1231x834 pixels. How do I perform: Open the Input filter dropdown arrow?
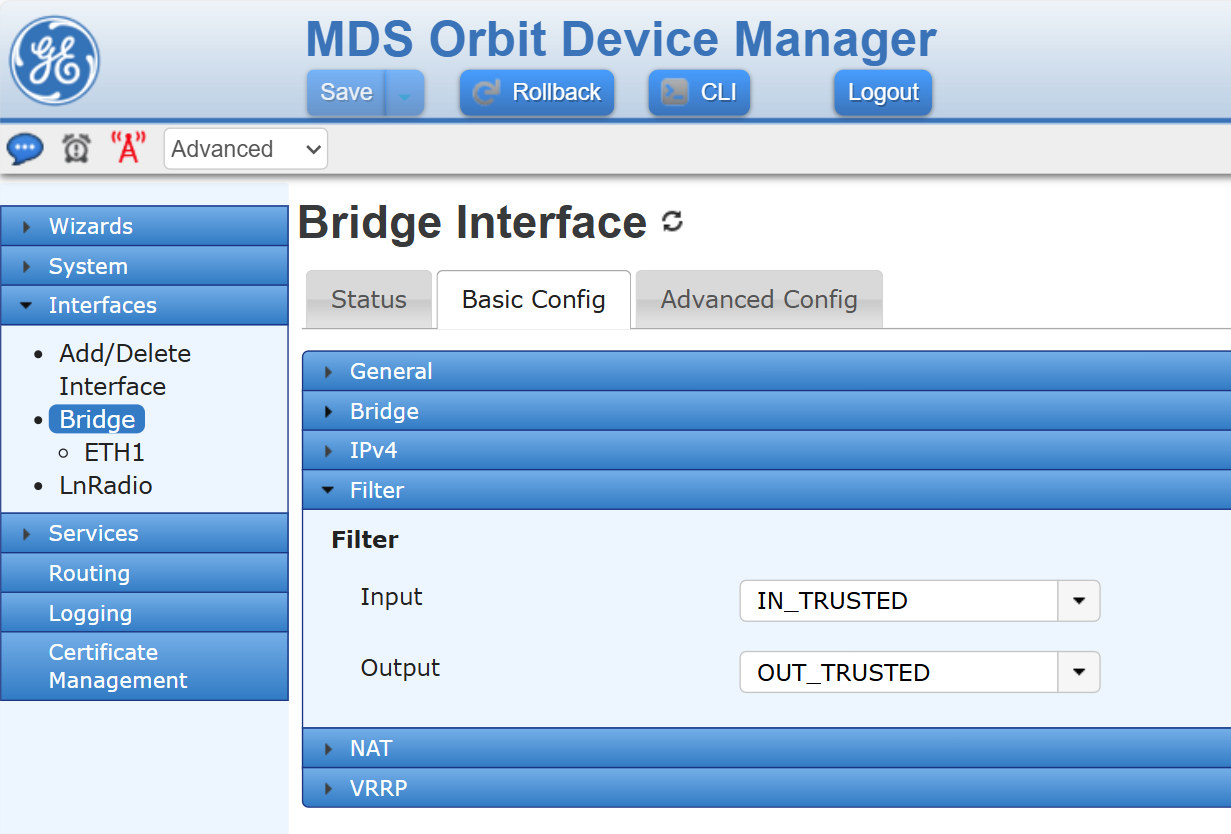click(x=1078, y=601)
